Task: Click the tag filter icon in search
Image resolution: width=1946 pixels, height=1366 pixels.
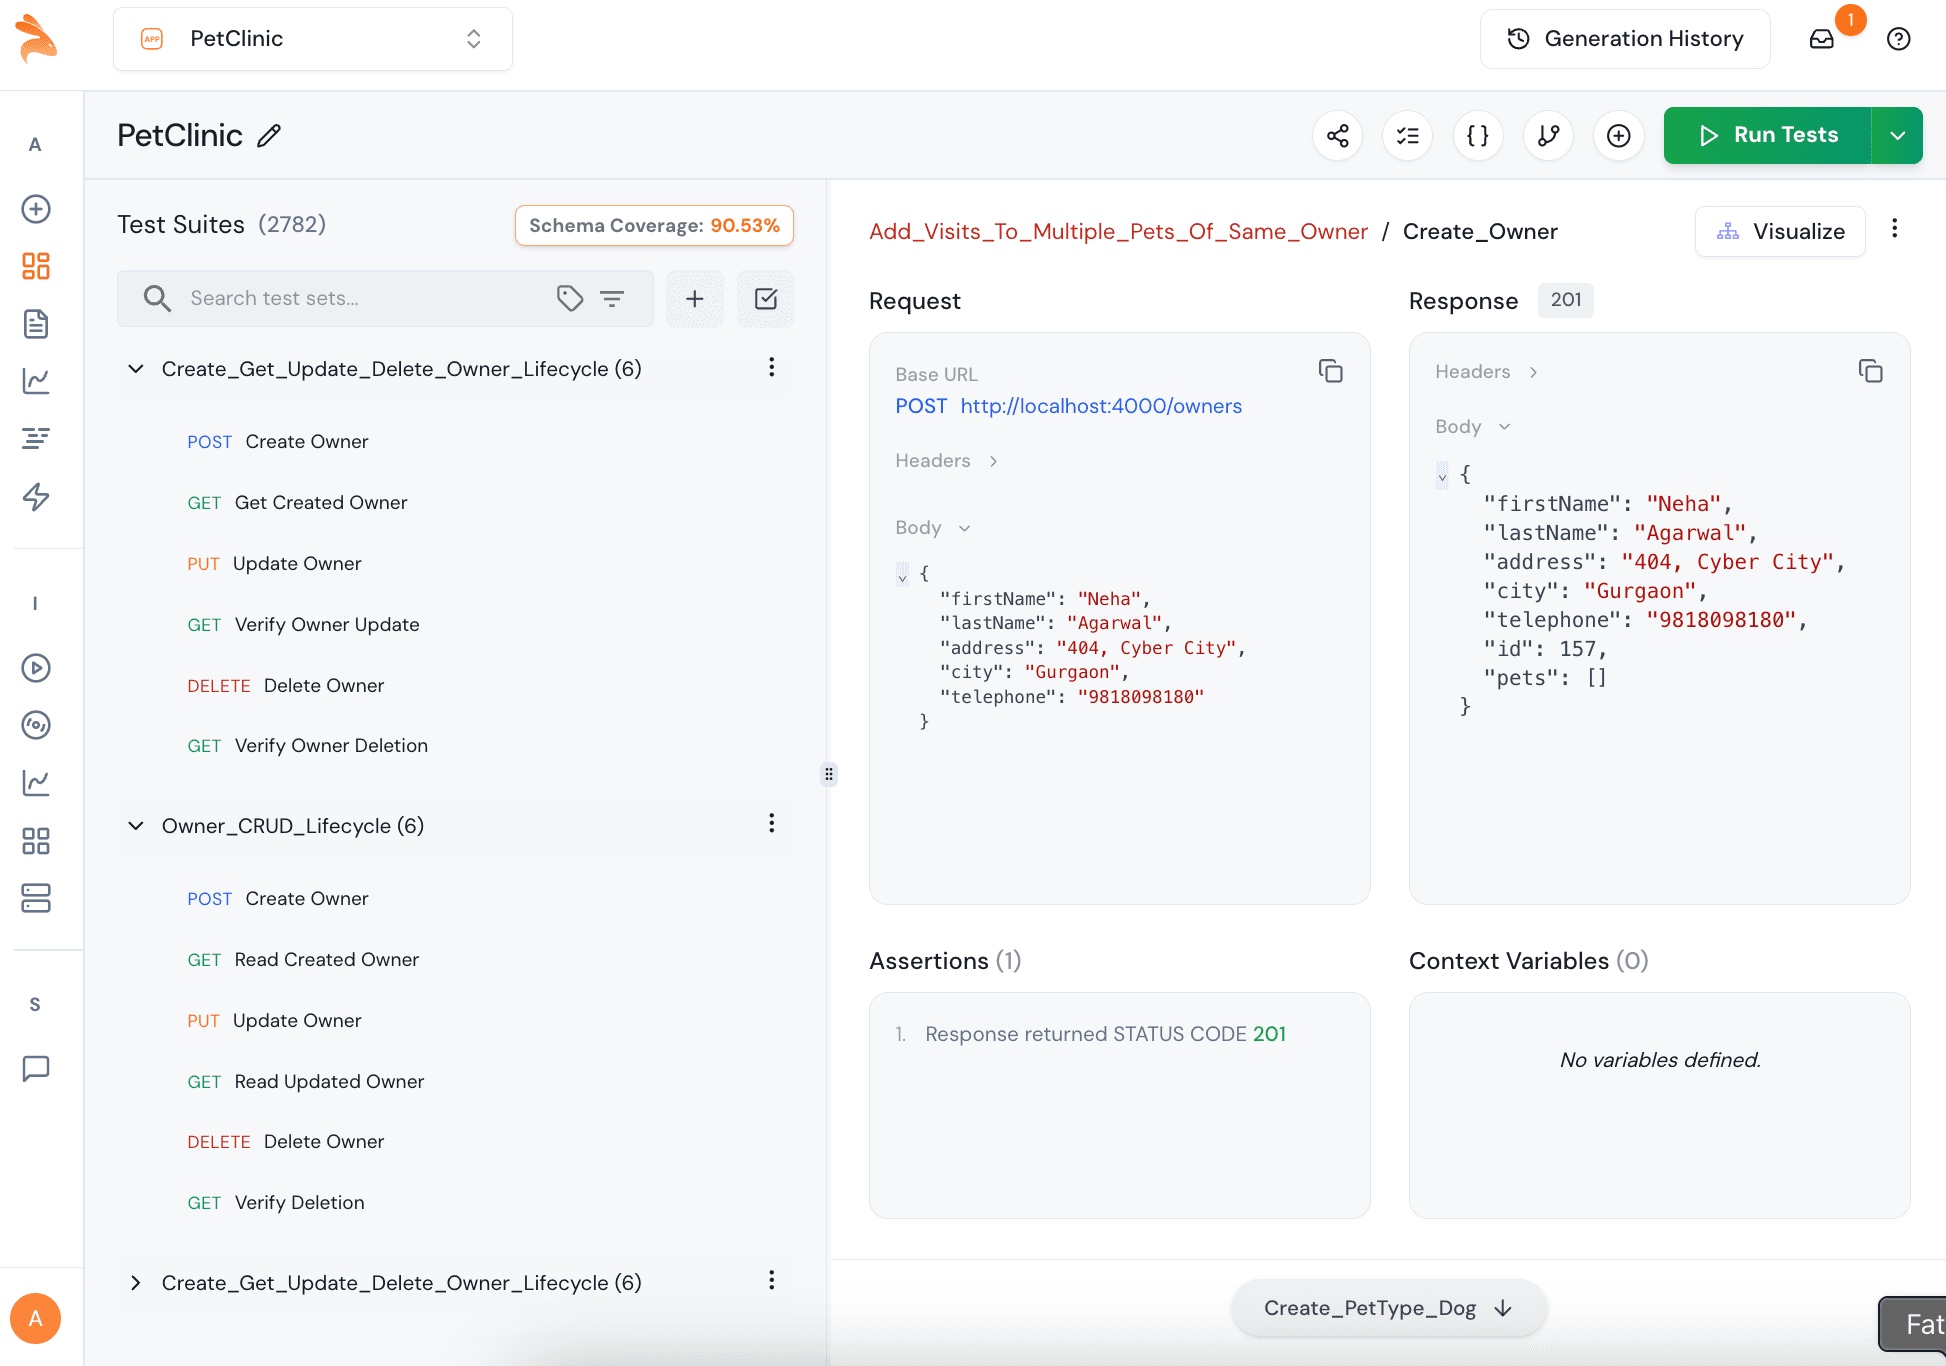Action: (570, 298)
